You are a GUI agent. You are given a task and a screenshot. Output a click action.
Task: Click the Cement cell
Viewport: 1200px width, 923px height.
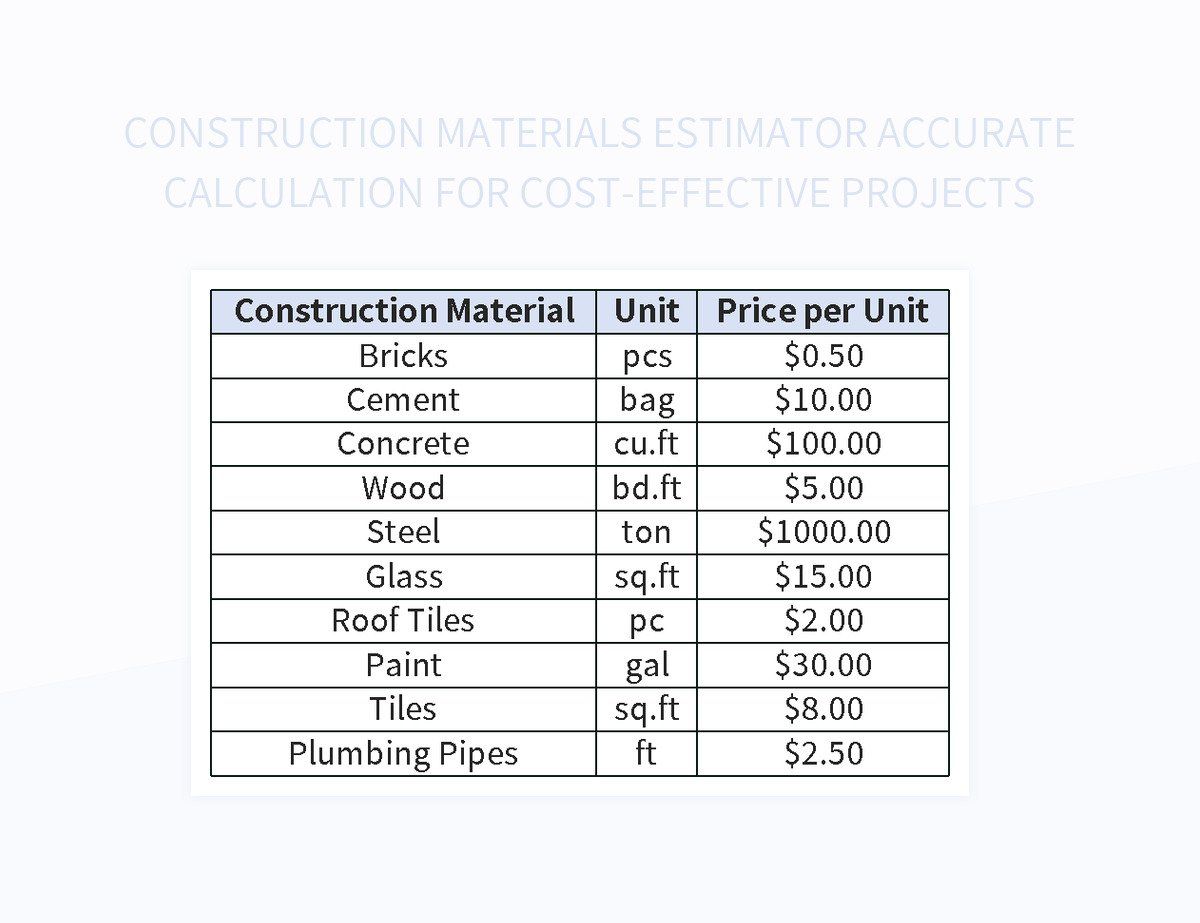coord(403,400)
